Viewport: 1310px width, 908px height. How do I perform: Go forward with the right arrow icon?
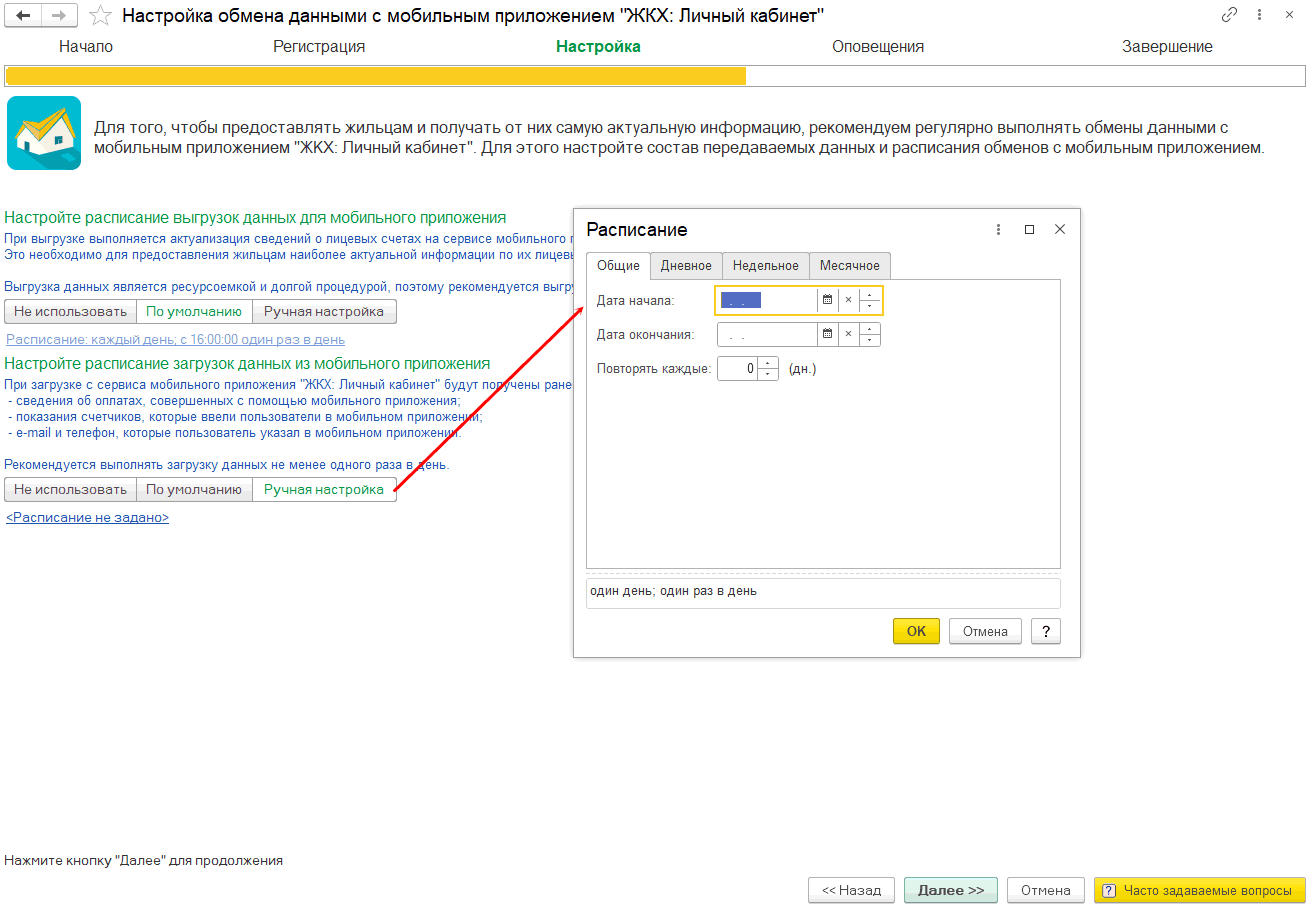[x=59, y=15]
